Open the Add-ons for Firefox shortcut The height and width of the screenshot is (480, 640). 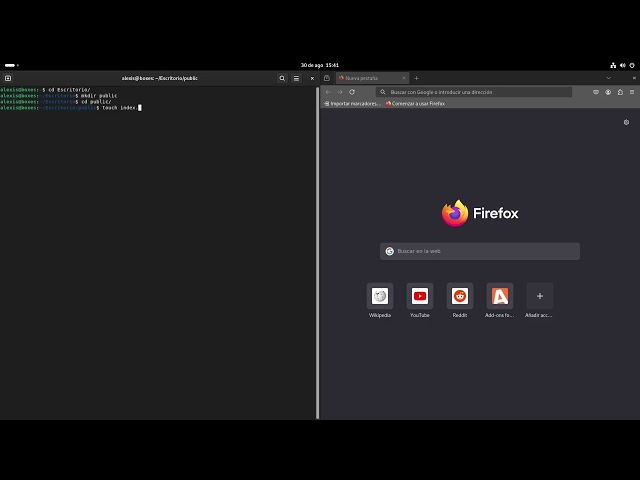tap(500, 301)
